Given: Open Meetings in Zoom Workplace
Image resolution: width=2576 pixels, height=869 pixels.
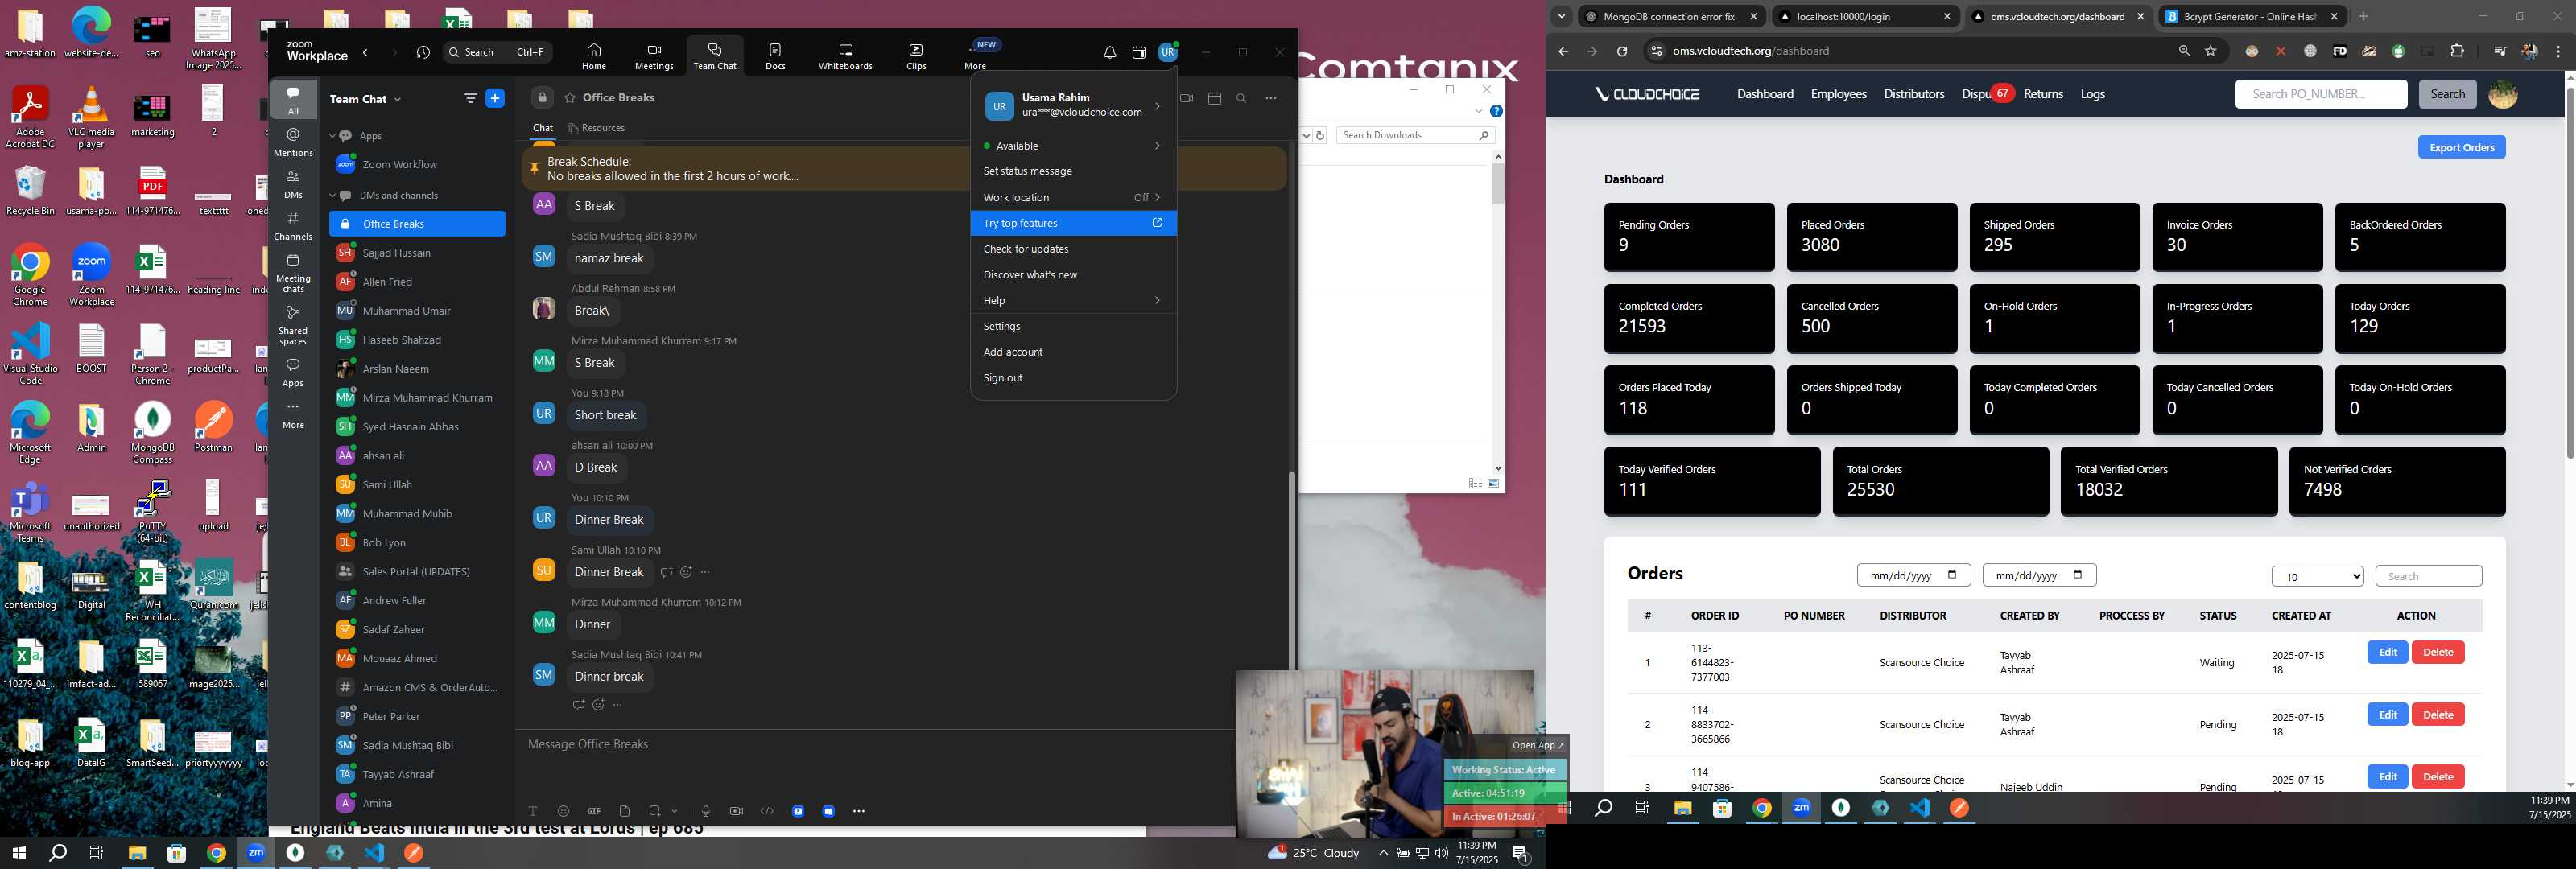Looking at the screenshot, I should click(x=654, y=56).
